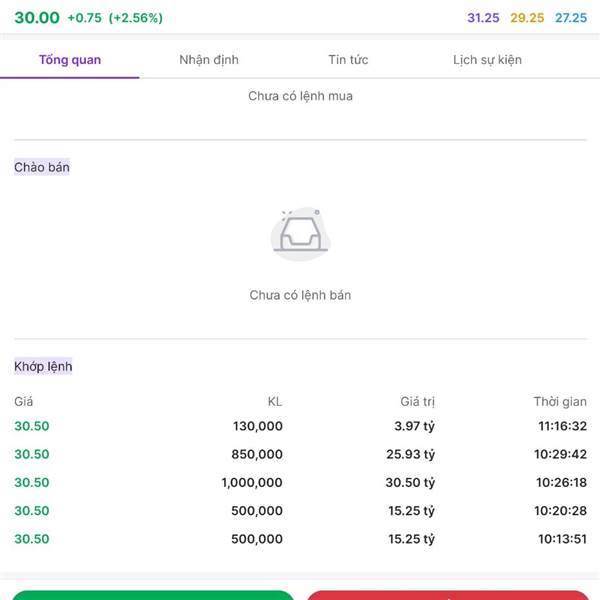Click the empty inbox tray icon

click(x=300, y=234)
